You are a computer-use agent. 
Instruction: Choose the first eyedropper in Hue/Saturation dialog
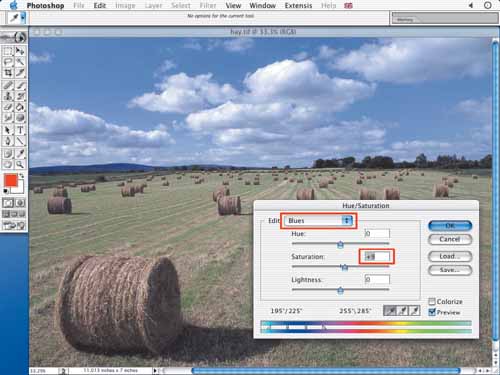pyautogui.click(x=390, y=311)
